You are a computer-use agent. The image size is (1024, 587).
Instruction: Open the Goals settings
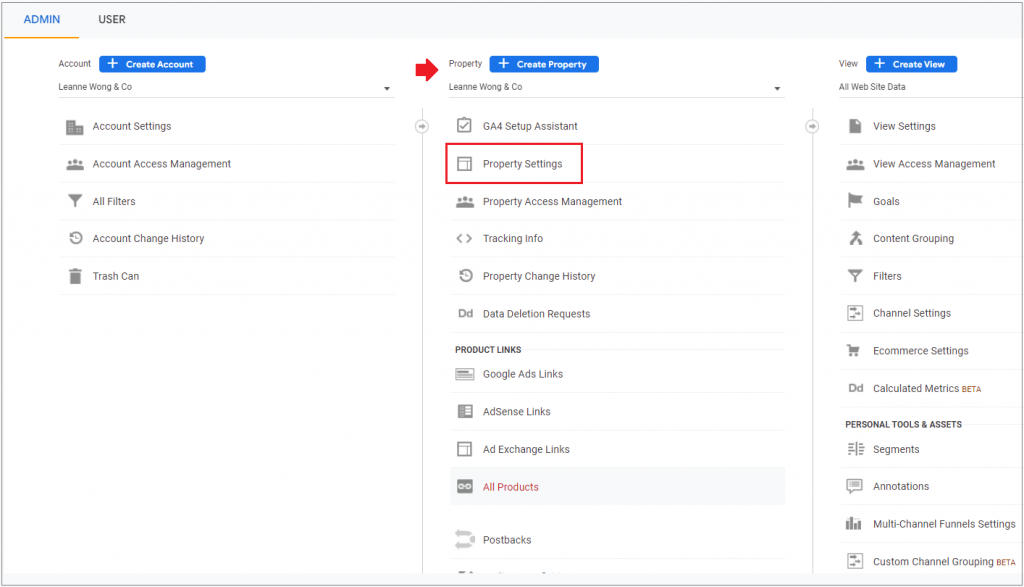tap(886, 202)
